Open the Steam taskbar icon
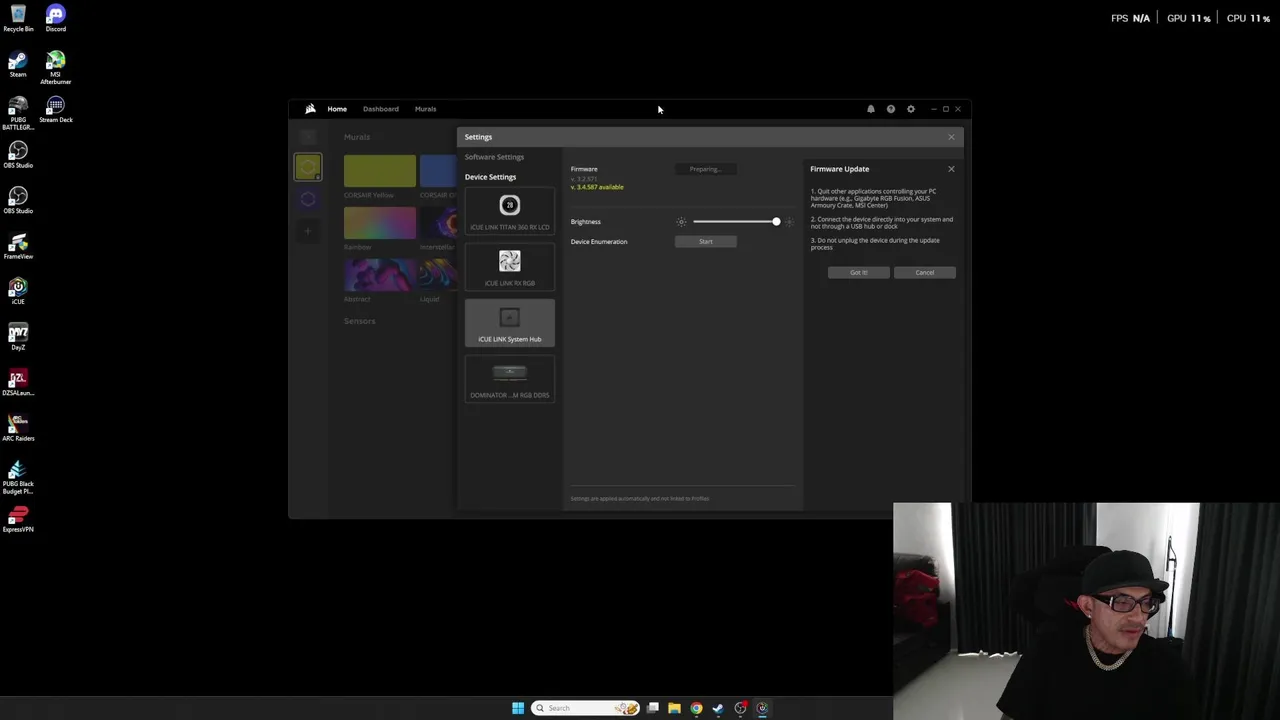 718,708
